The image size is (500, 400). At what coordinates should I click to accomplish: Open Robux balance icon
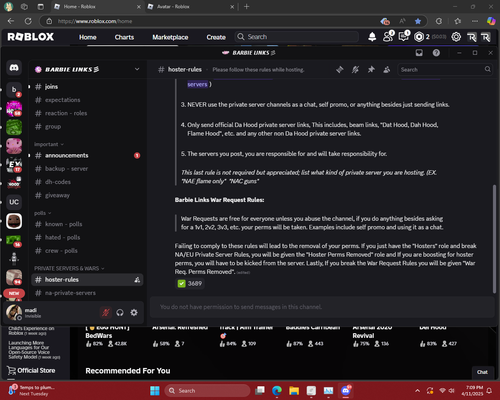click(419, 37)
